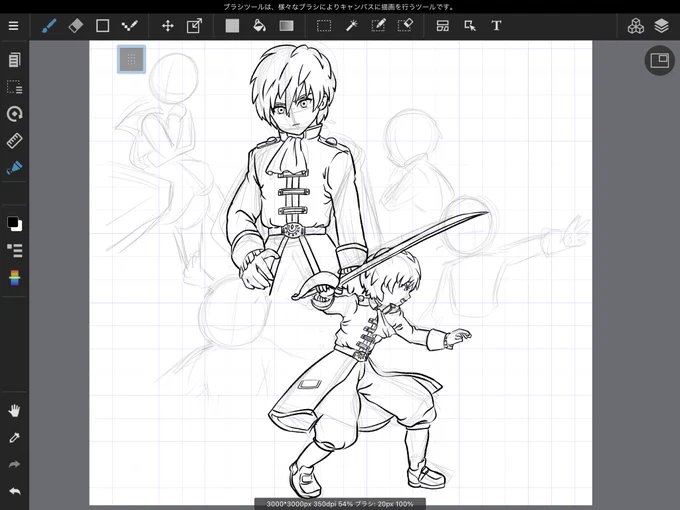The width and height of the screenshot is (680, 510).
Task: Select the Hand pan tool
Action: [14, 411]
